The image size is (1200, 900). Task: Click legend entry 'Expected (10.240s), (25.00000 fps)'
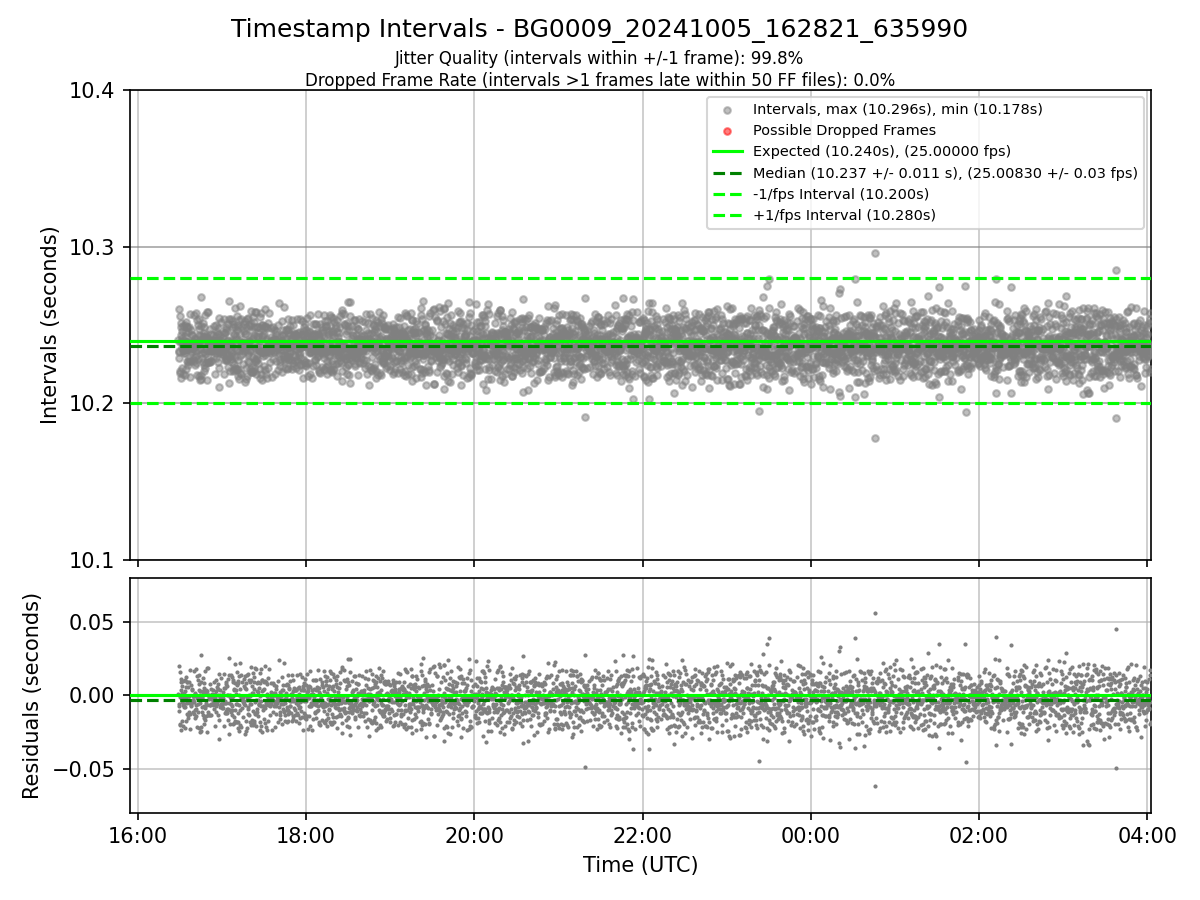coord(882,151)
